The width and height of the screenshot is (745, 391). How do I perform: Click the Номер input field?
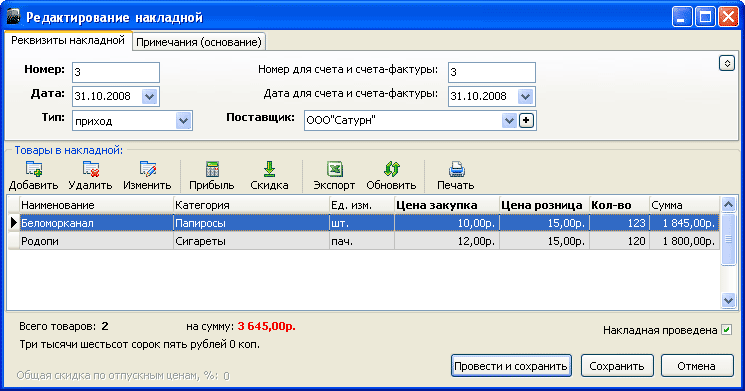click(116, 72)
